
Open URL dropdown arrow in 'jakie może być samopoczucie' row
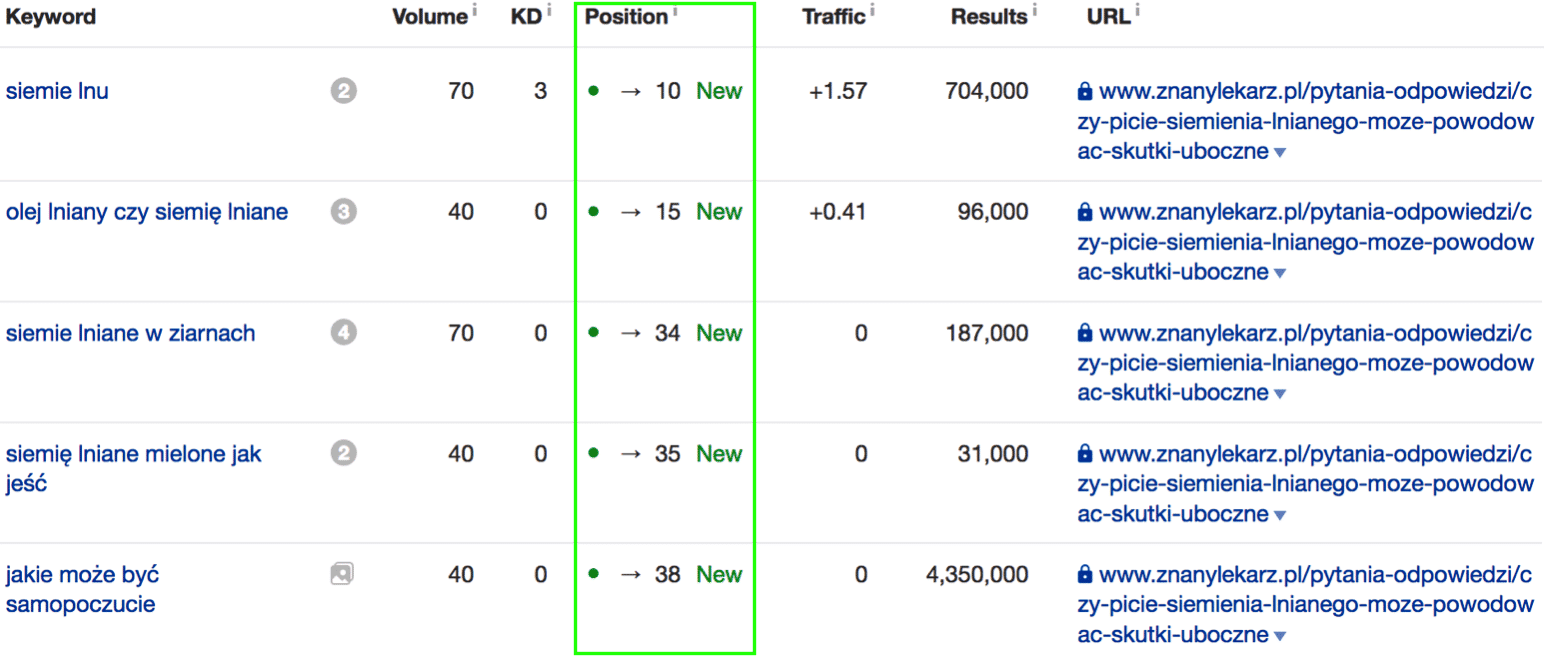(1279, 636)
